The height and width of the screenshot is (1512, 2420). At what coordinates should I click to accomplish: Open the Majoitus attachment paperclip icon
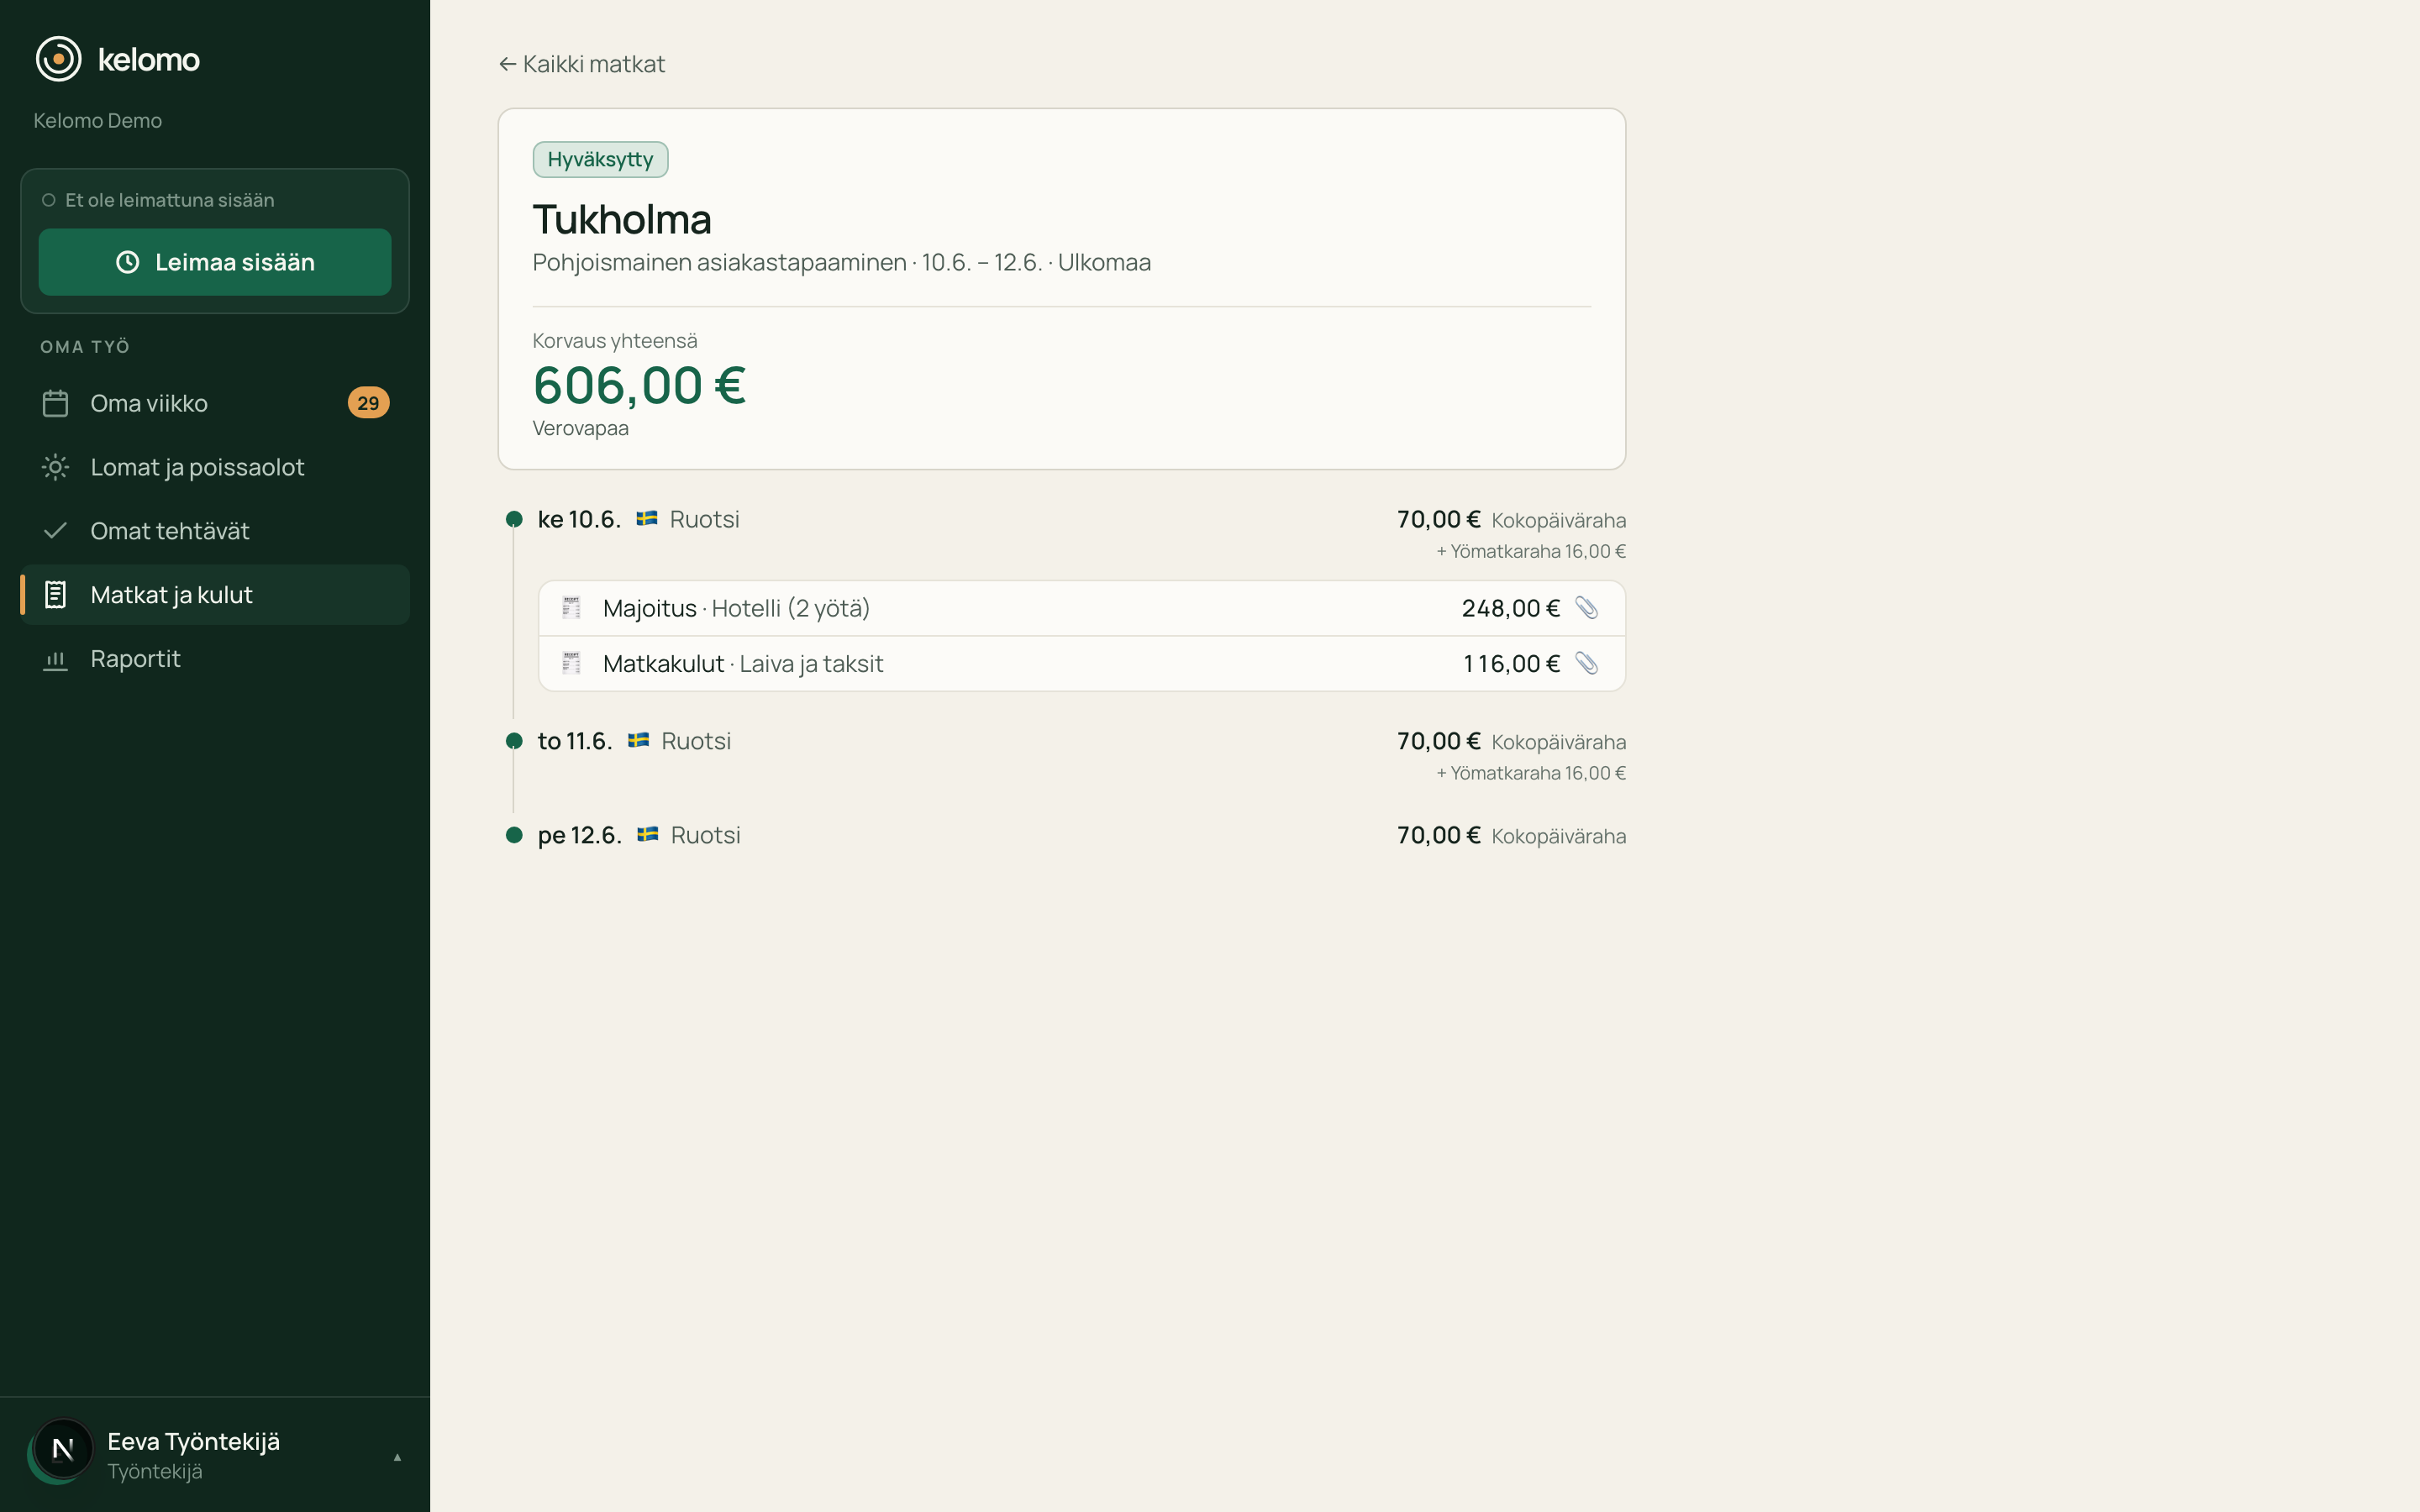(1586, 608)
